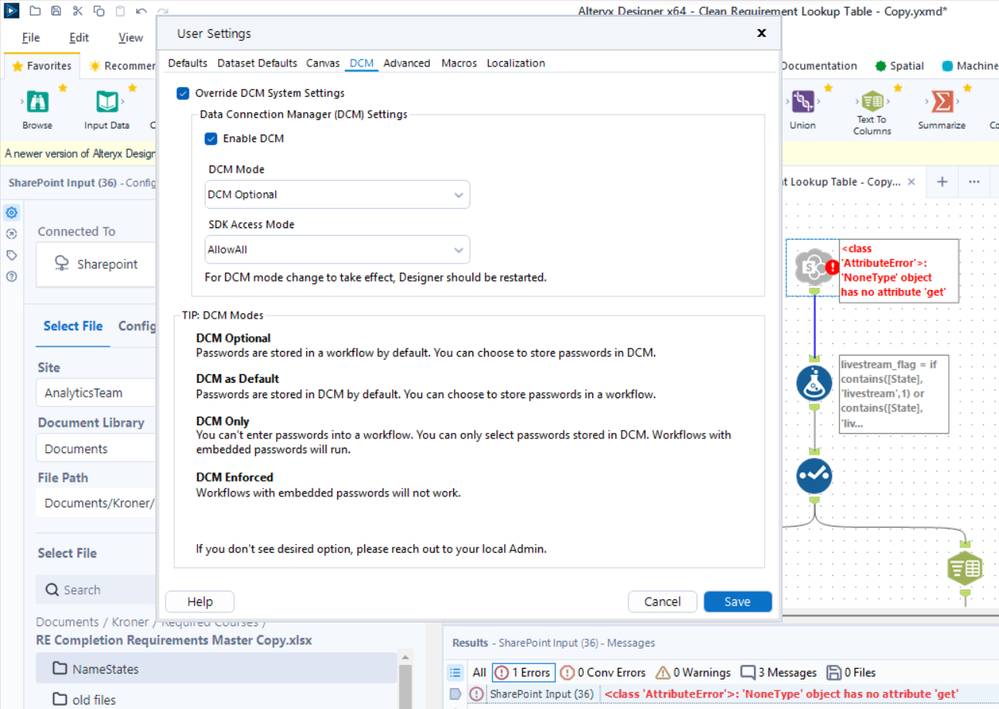Click the Save button in User Settings
Image resolution: width=999 pixels, height=709 pixels.
click(738, 601)
